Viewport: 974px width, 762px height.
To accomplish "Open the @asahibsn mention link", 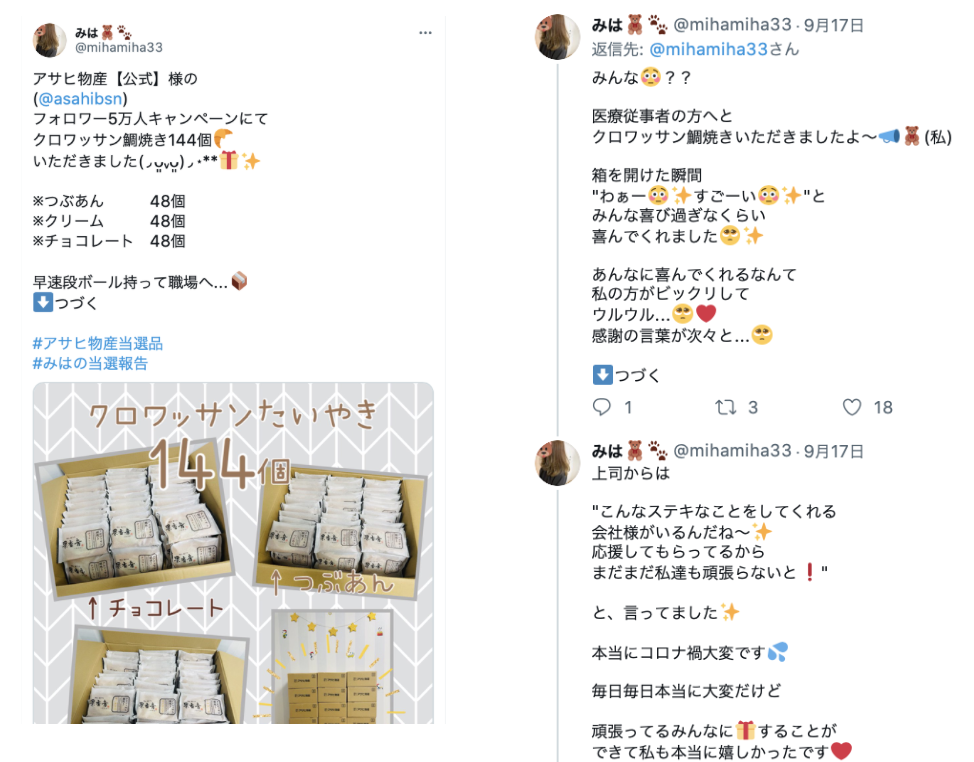I will click(80, 99).
